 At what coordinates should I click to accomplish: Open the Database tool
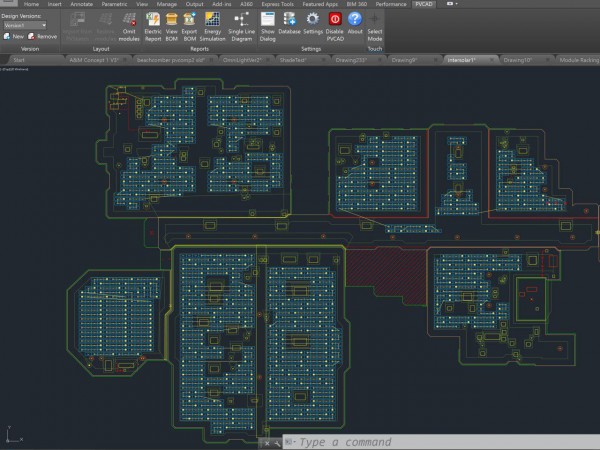tap(290, 20)
